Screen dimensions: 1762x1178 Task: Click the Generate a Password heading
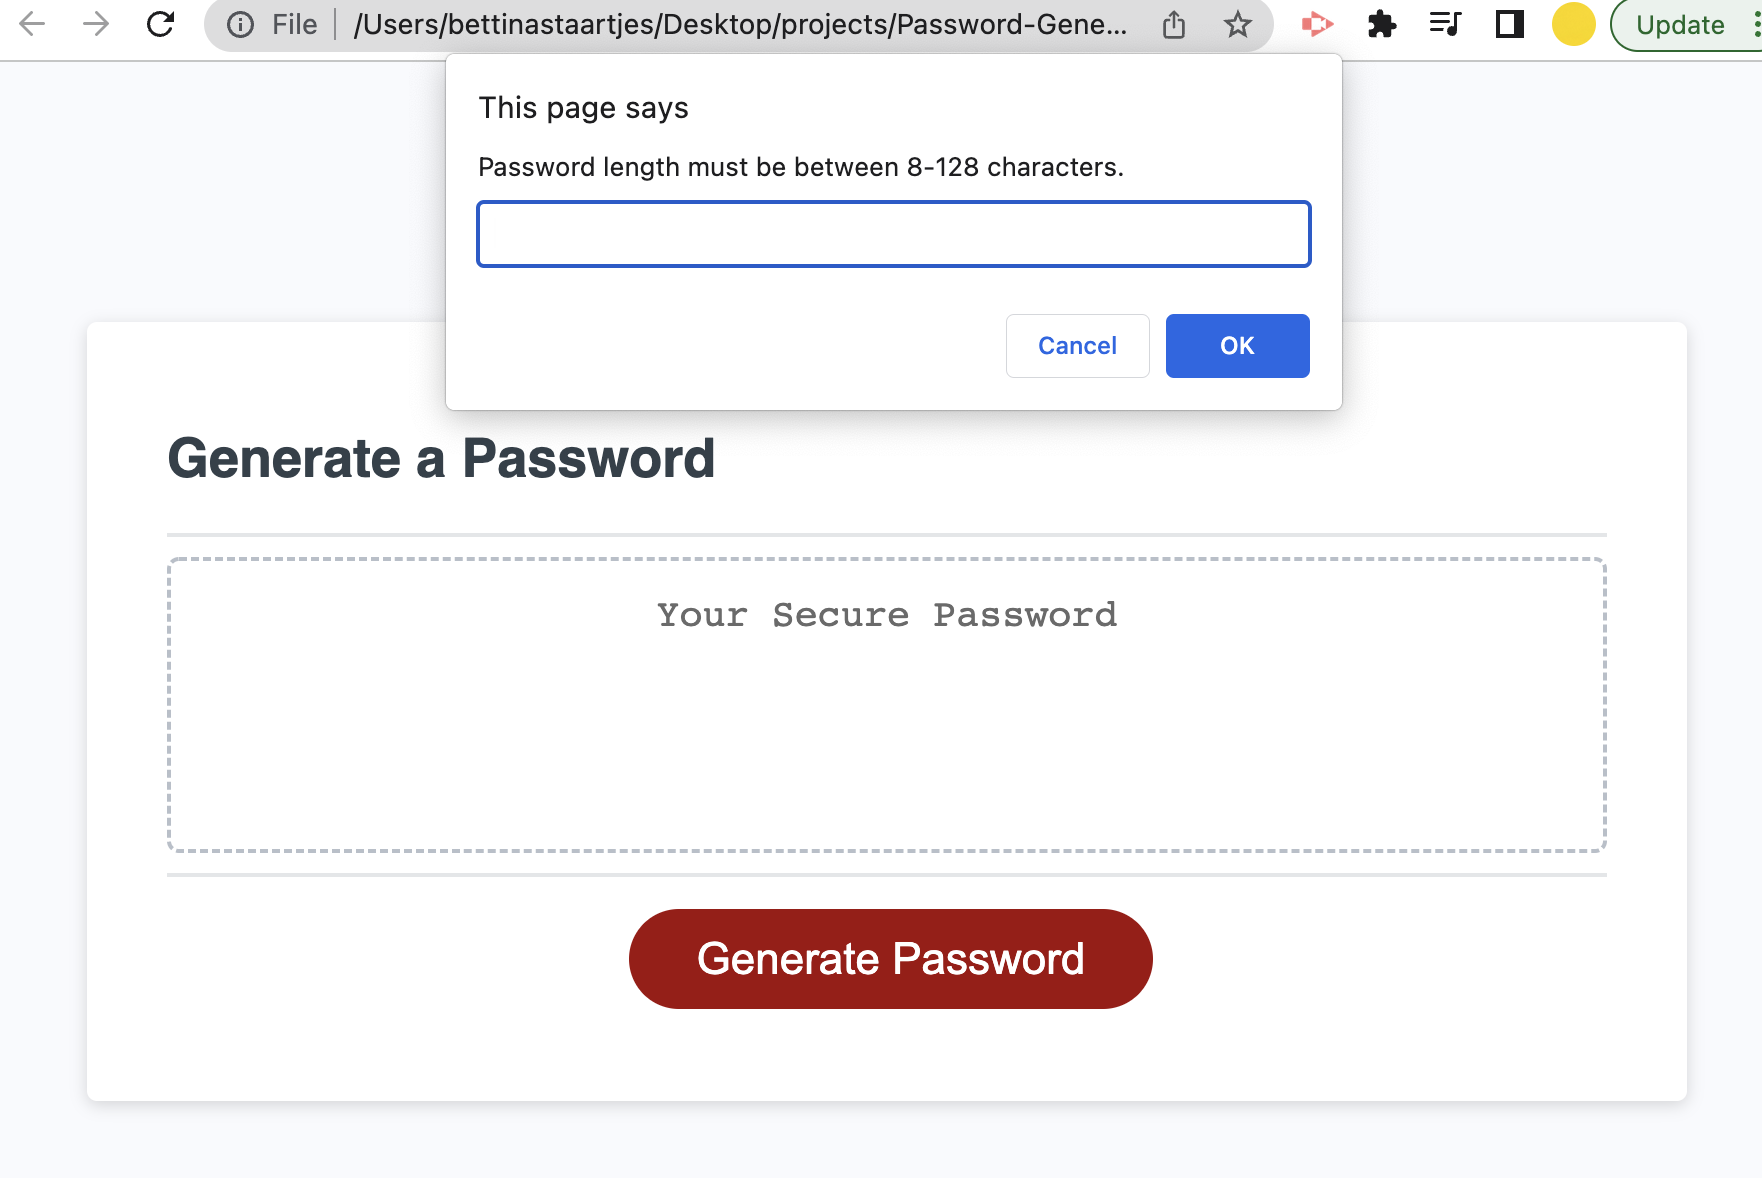click(x=441, y=458)
